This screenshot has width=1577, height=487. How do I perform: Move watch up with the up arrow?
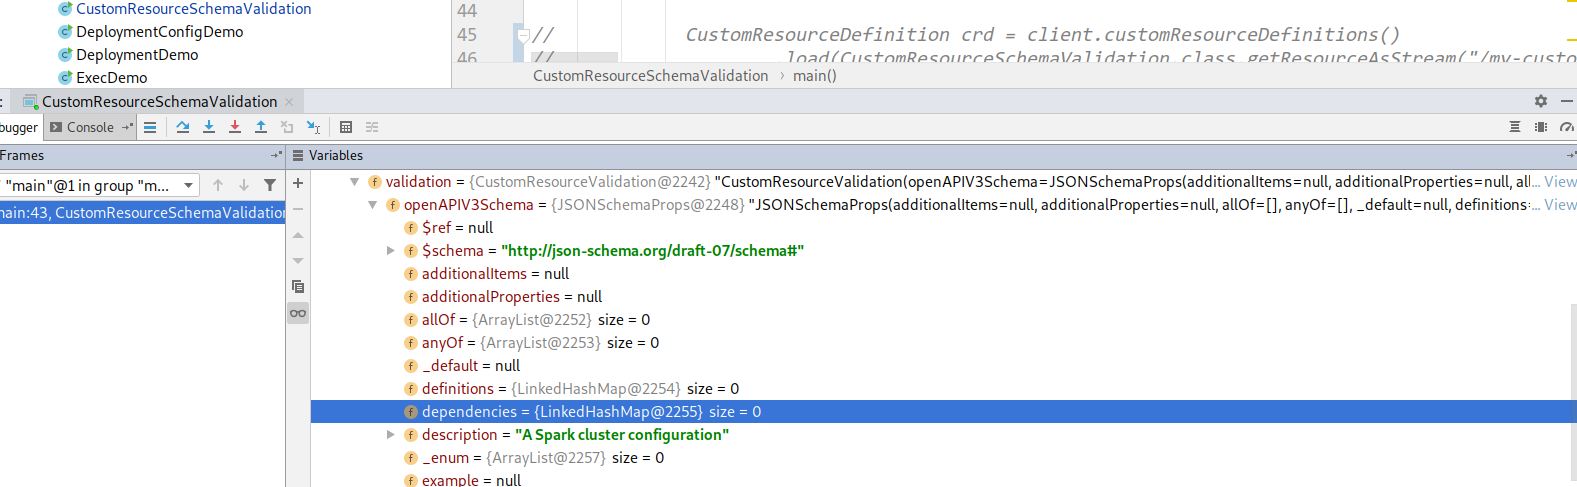pos(298,235)
